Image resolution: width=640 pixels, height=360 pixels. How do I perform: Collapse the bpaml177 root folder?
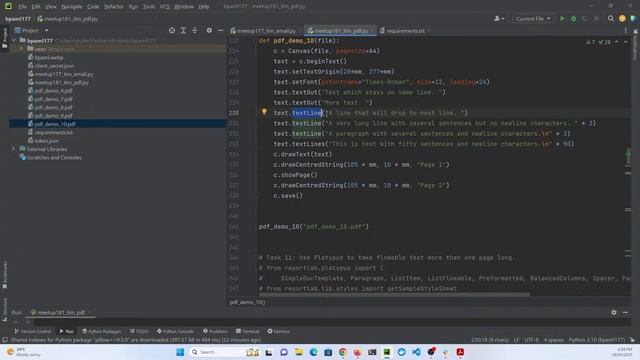click(14, 41)
